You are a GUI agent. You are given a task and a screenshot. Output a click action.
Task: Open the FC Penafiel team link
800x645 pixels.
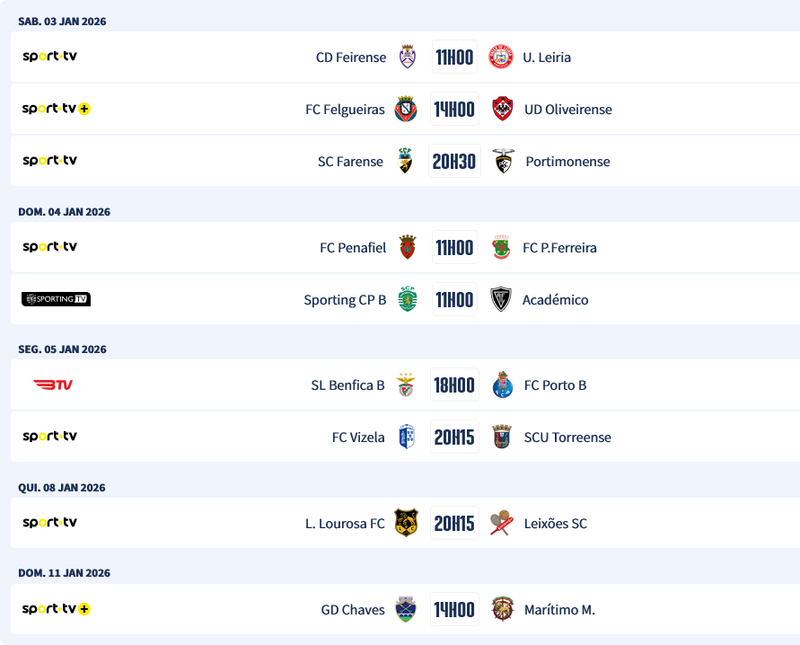pyautogui.click(x=352, y=247)
